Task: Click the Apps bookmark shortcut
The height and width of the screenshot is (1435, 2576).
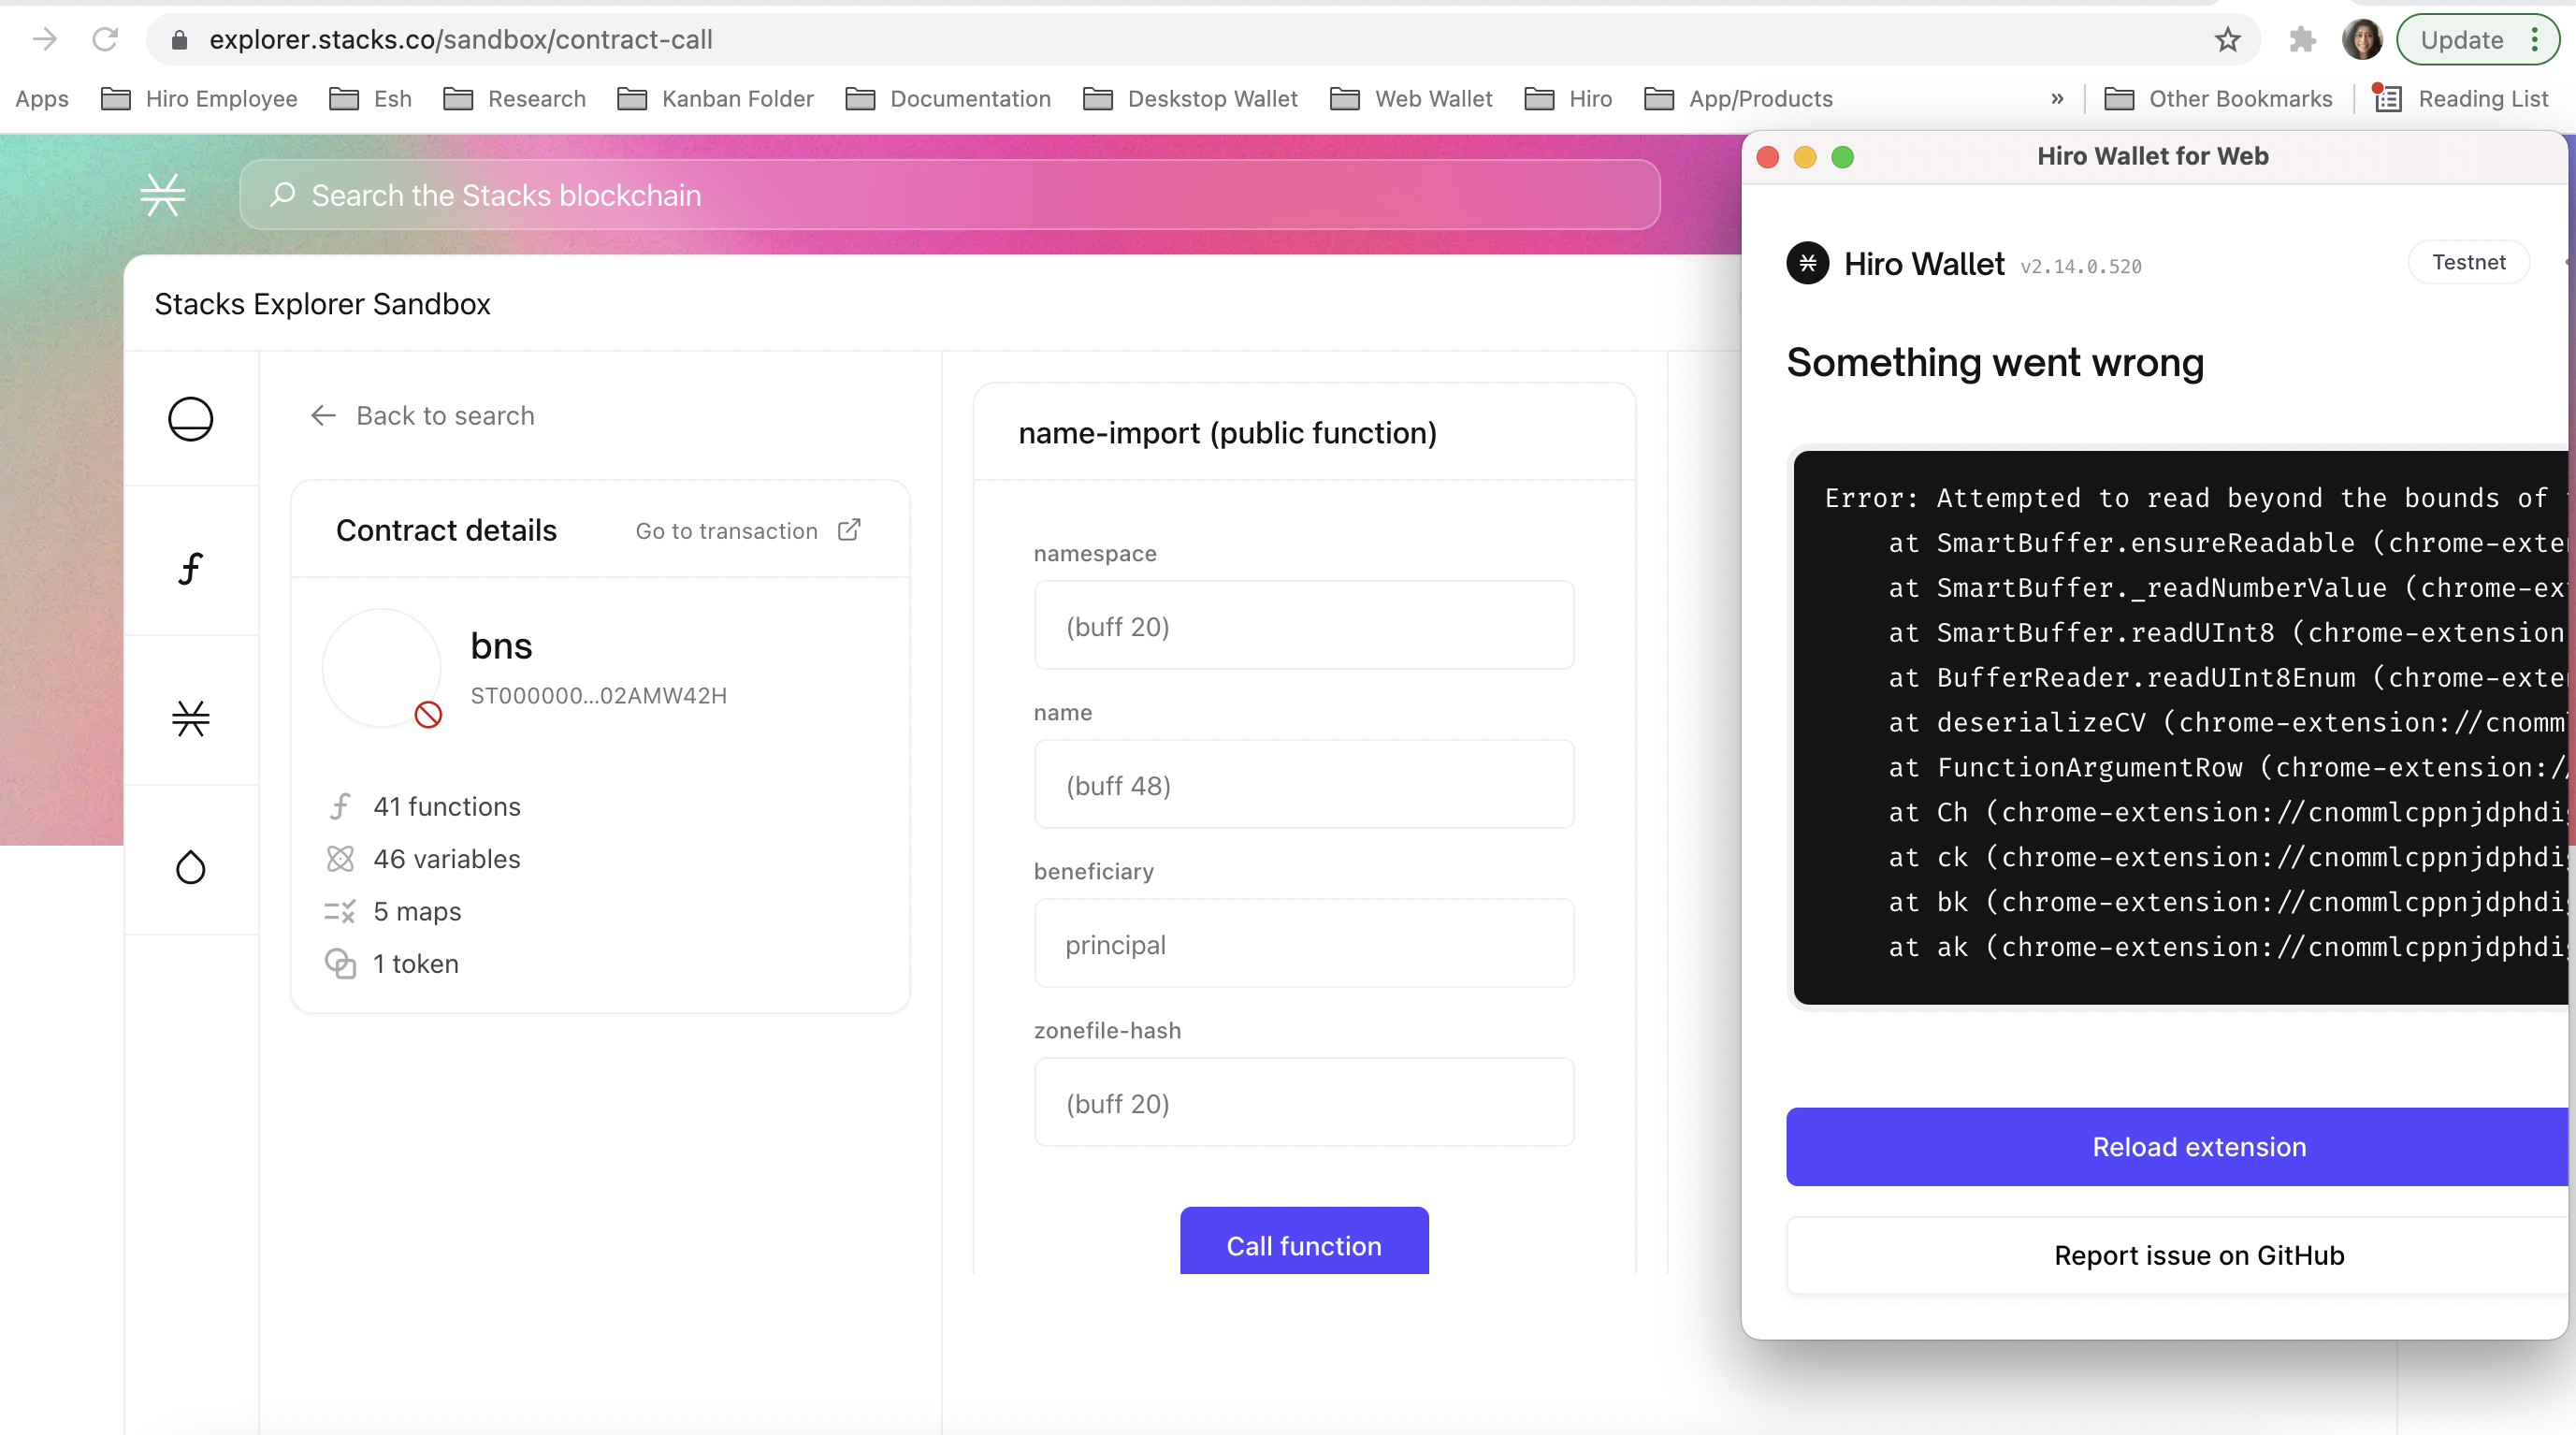Action: coord(42,99)
